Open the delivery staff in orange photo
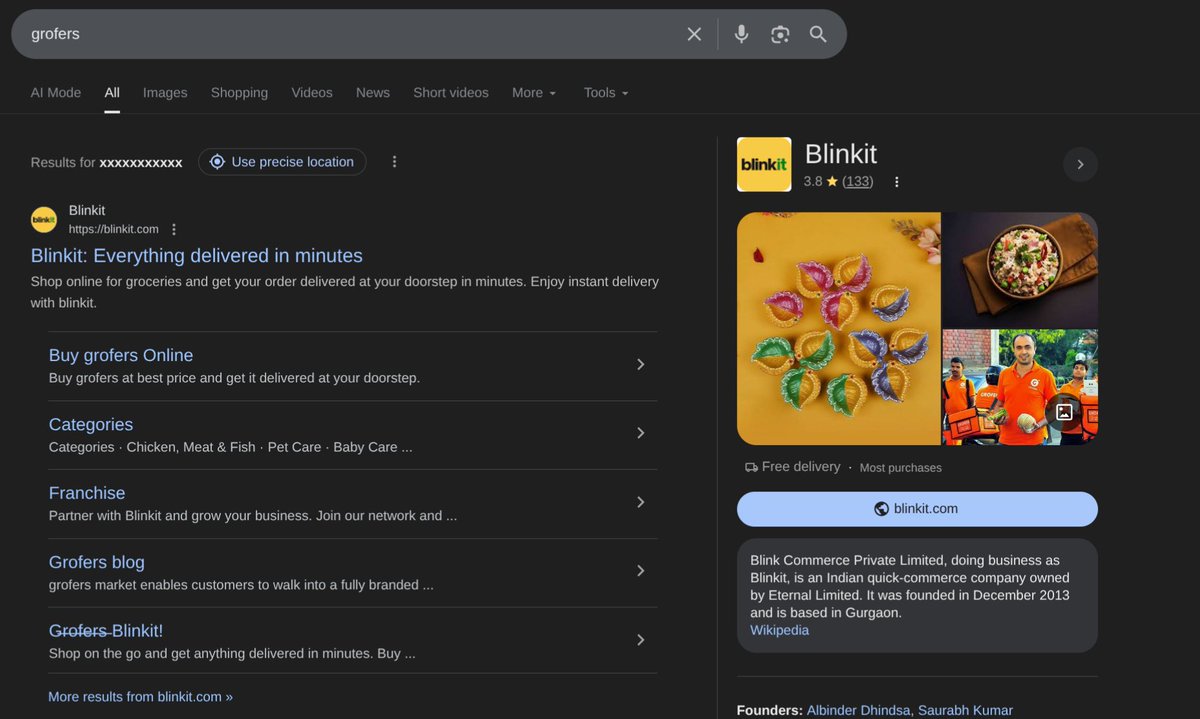Screen dimensions: 1200x719 pyautogui.click(x=1020, y=388)
